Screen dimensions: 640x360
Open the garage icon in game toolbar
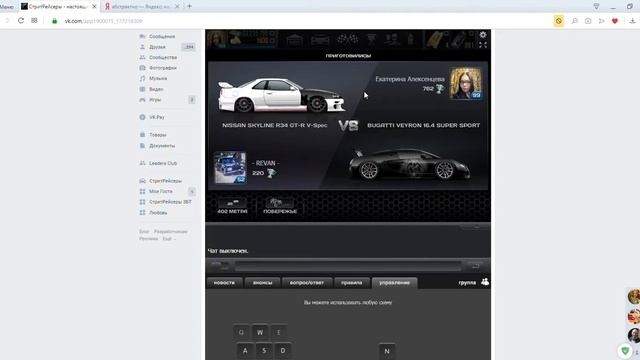[295, 40]
